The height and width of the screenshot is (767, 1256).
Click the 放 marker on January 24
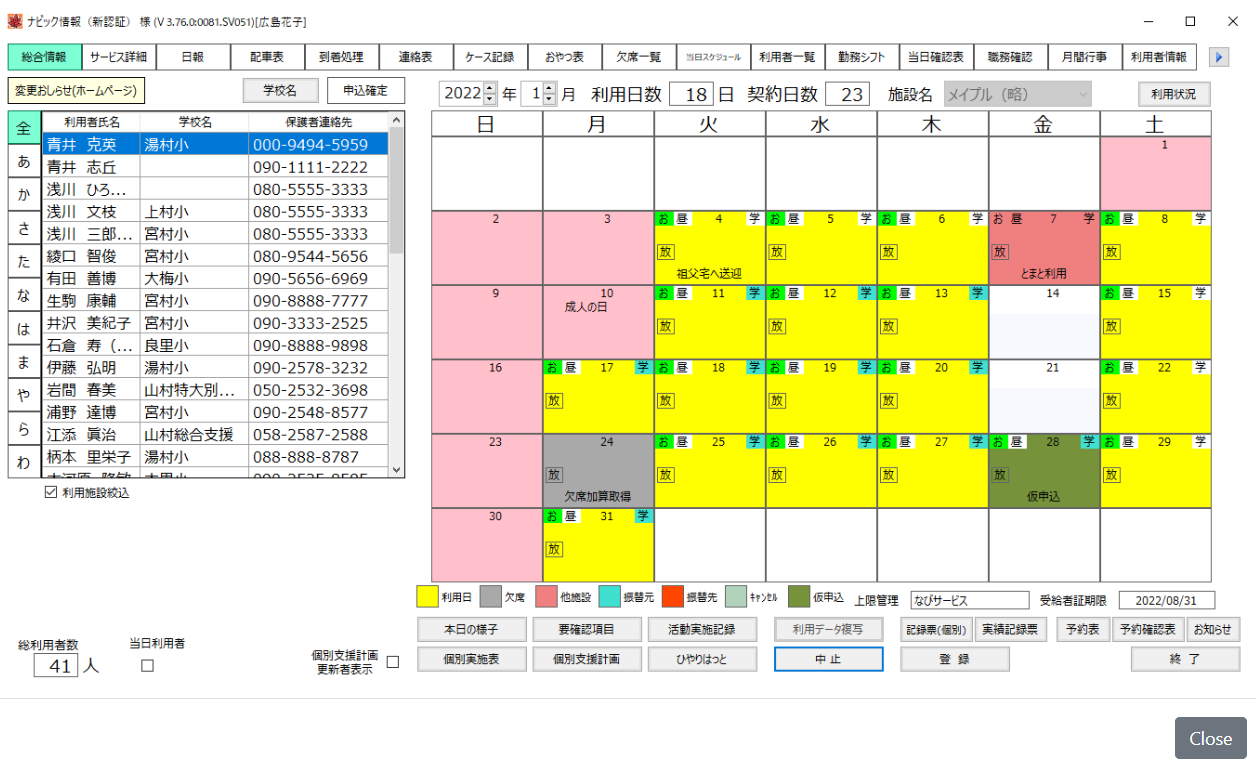pos(553,474)
